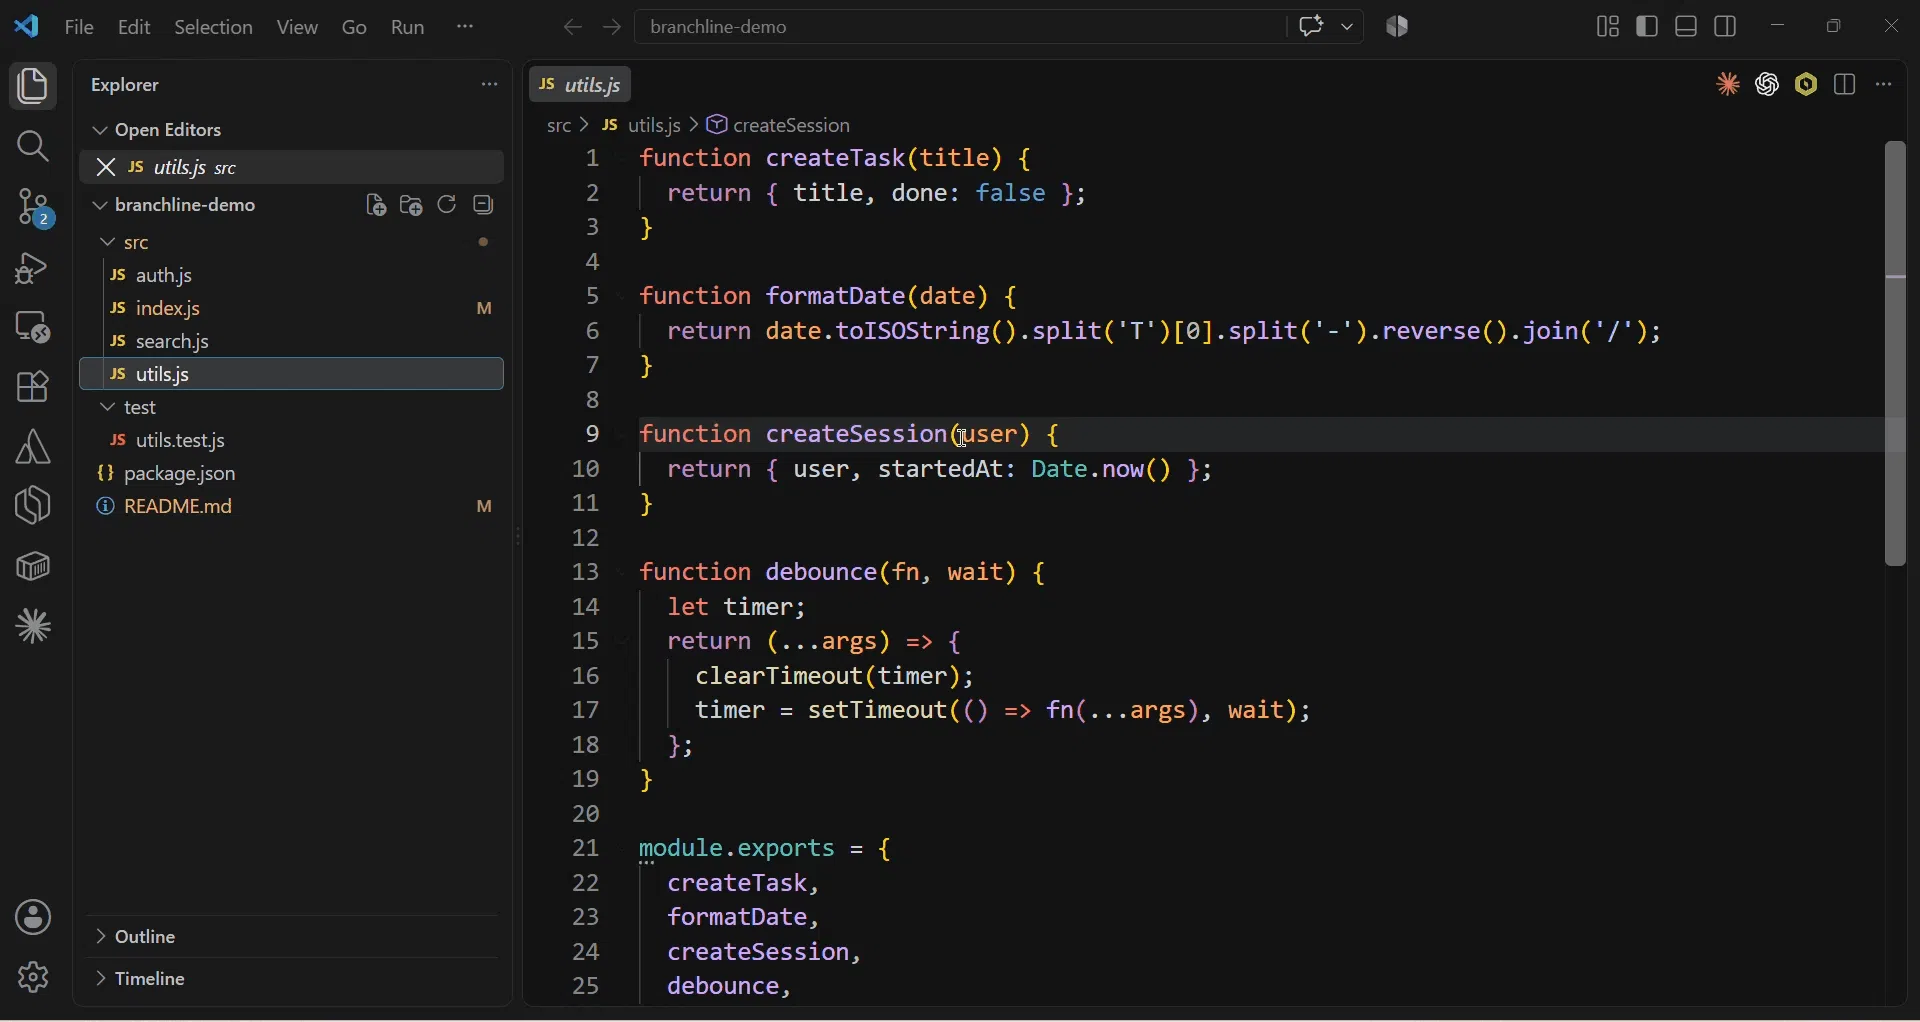Click New Folder icon in explorer
The image size is (1920, 1022).
pos(412,206)
